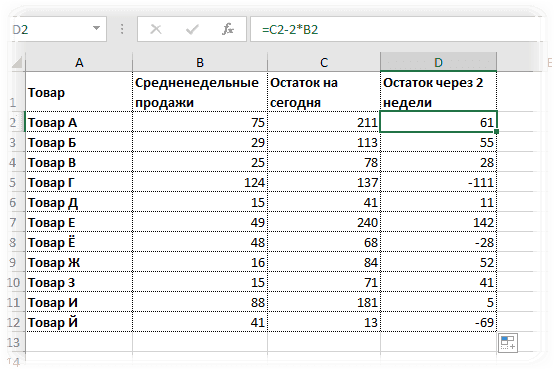Select cell 'Товар Й'
Screen dimensions: 555x370
pos(79,322)
